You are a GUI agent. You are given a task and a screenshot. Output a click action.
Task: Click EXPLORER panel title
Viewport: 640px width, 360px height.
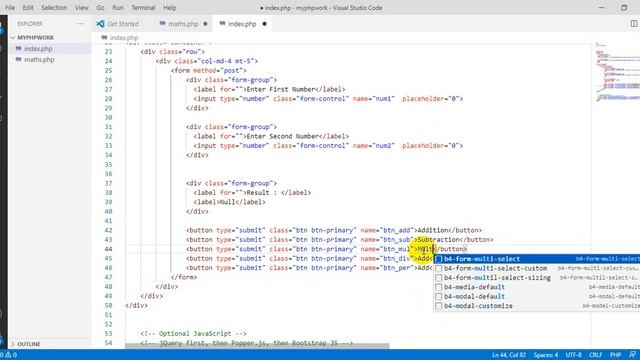(30, 24)
